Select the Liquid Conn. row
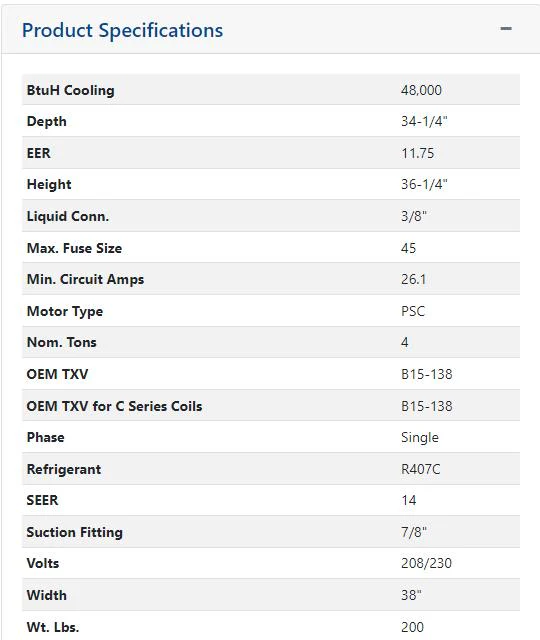 (x=271, y=216)
